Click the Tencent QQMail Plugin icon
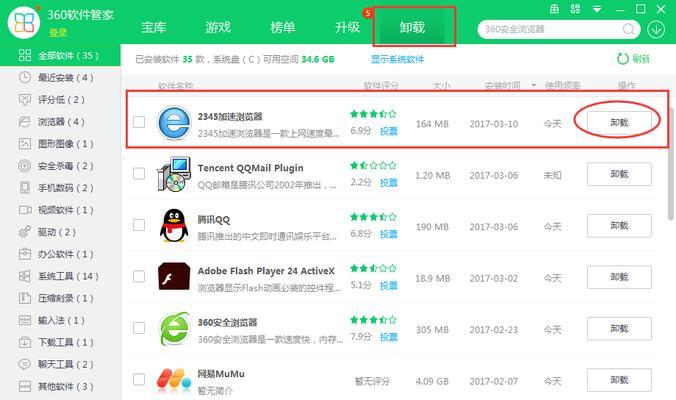Viewport: 676px width, 400px height. (174, 174)
